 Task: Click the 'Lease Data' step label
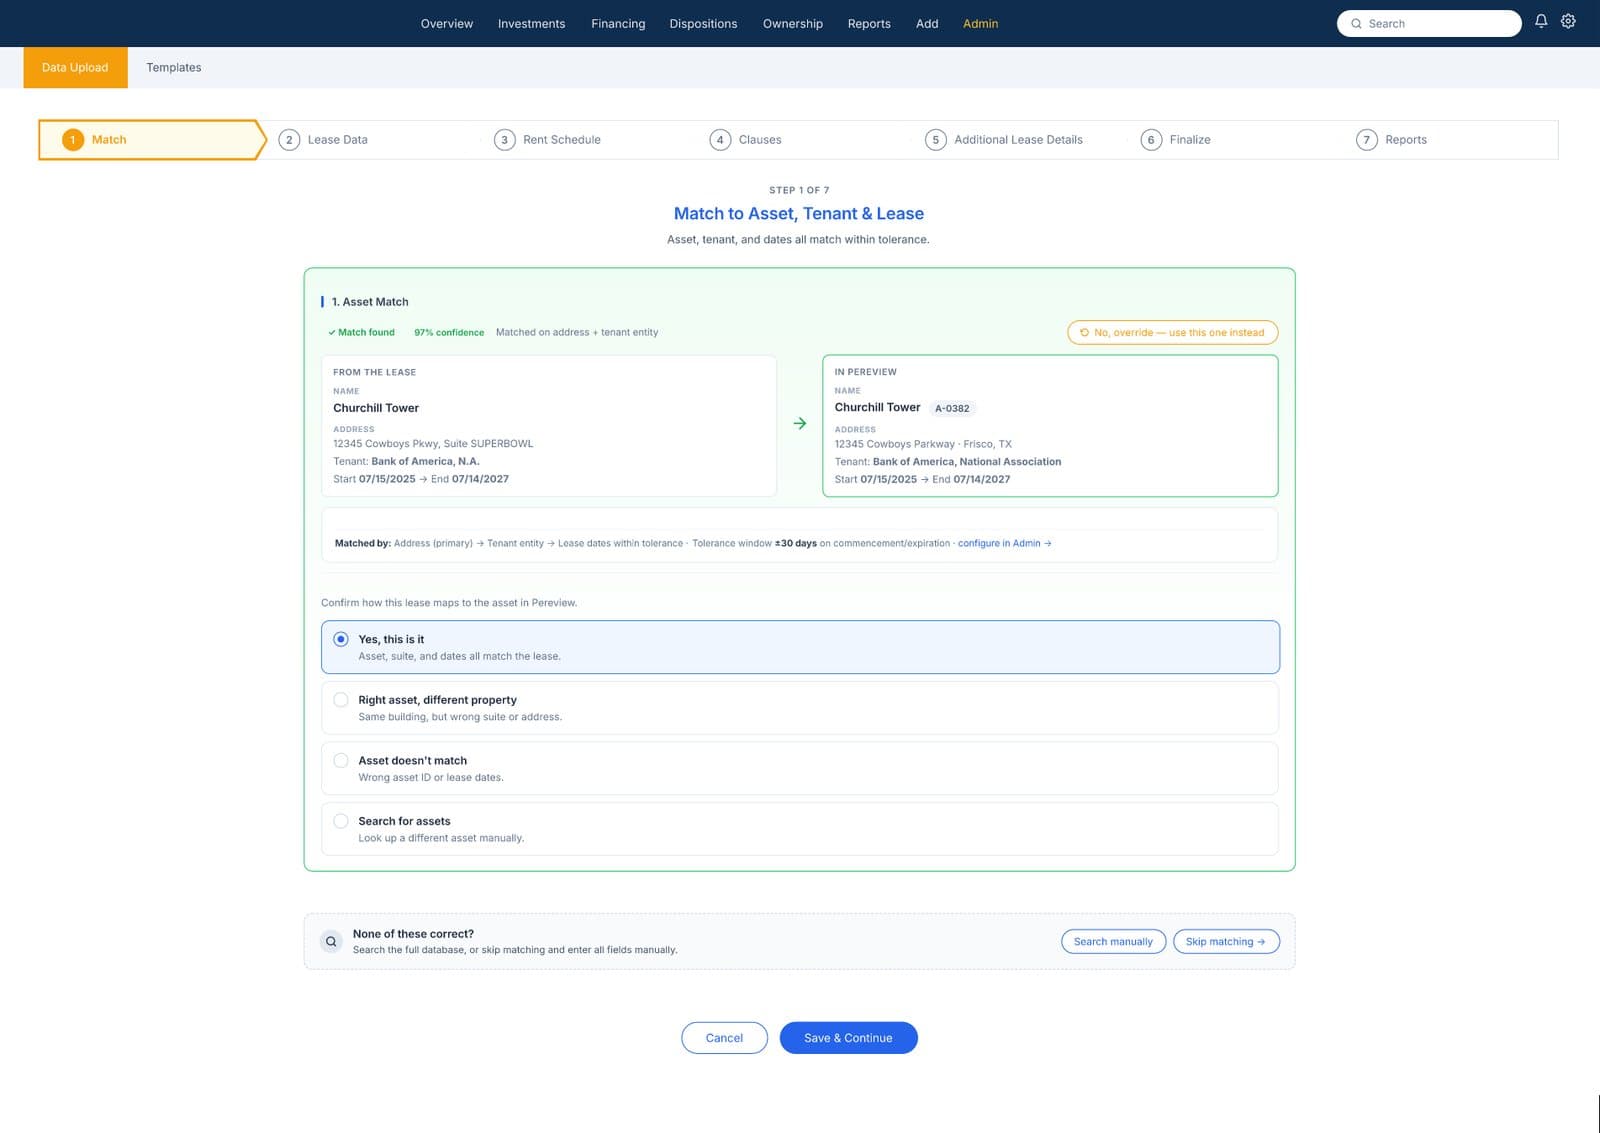click(x=338, y=140)
